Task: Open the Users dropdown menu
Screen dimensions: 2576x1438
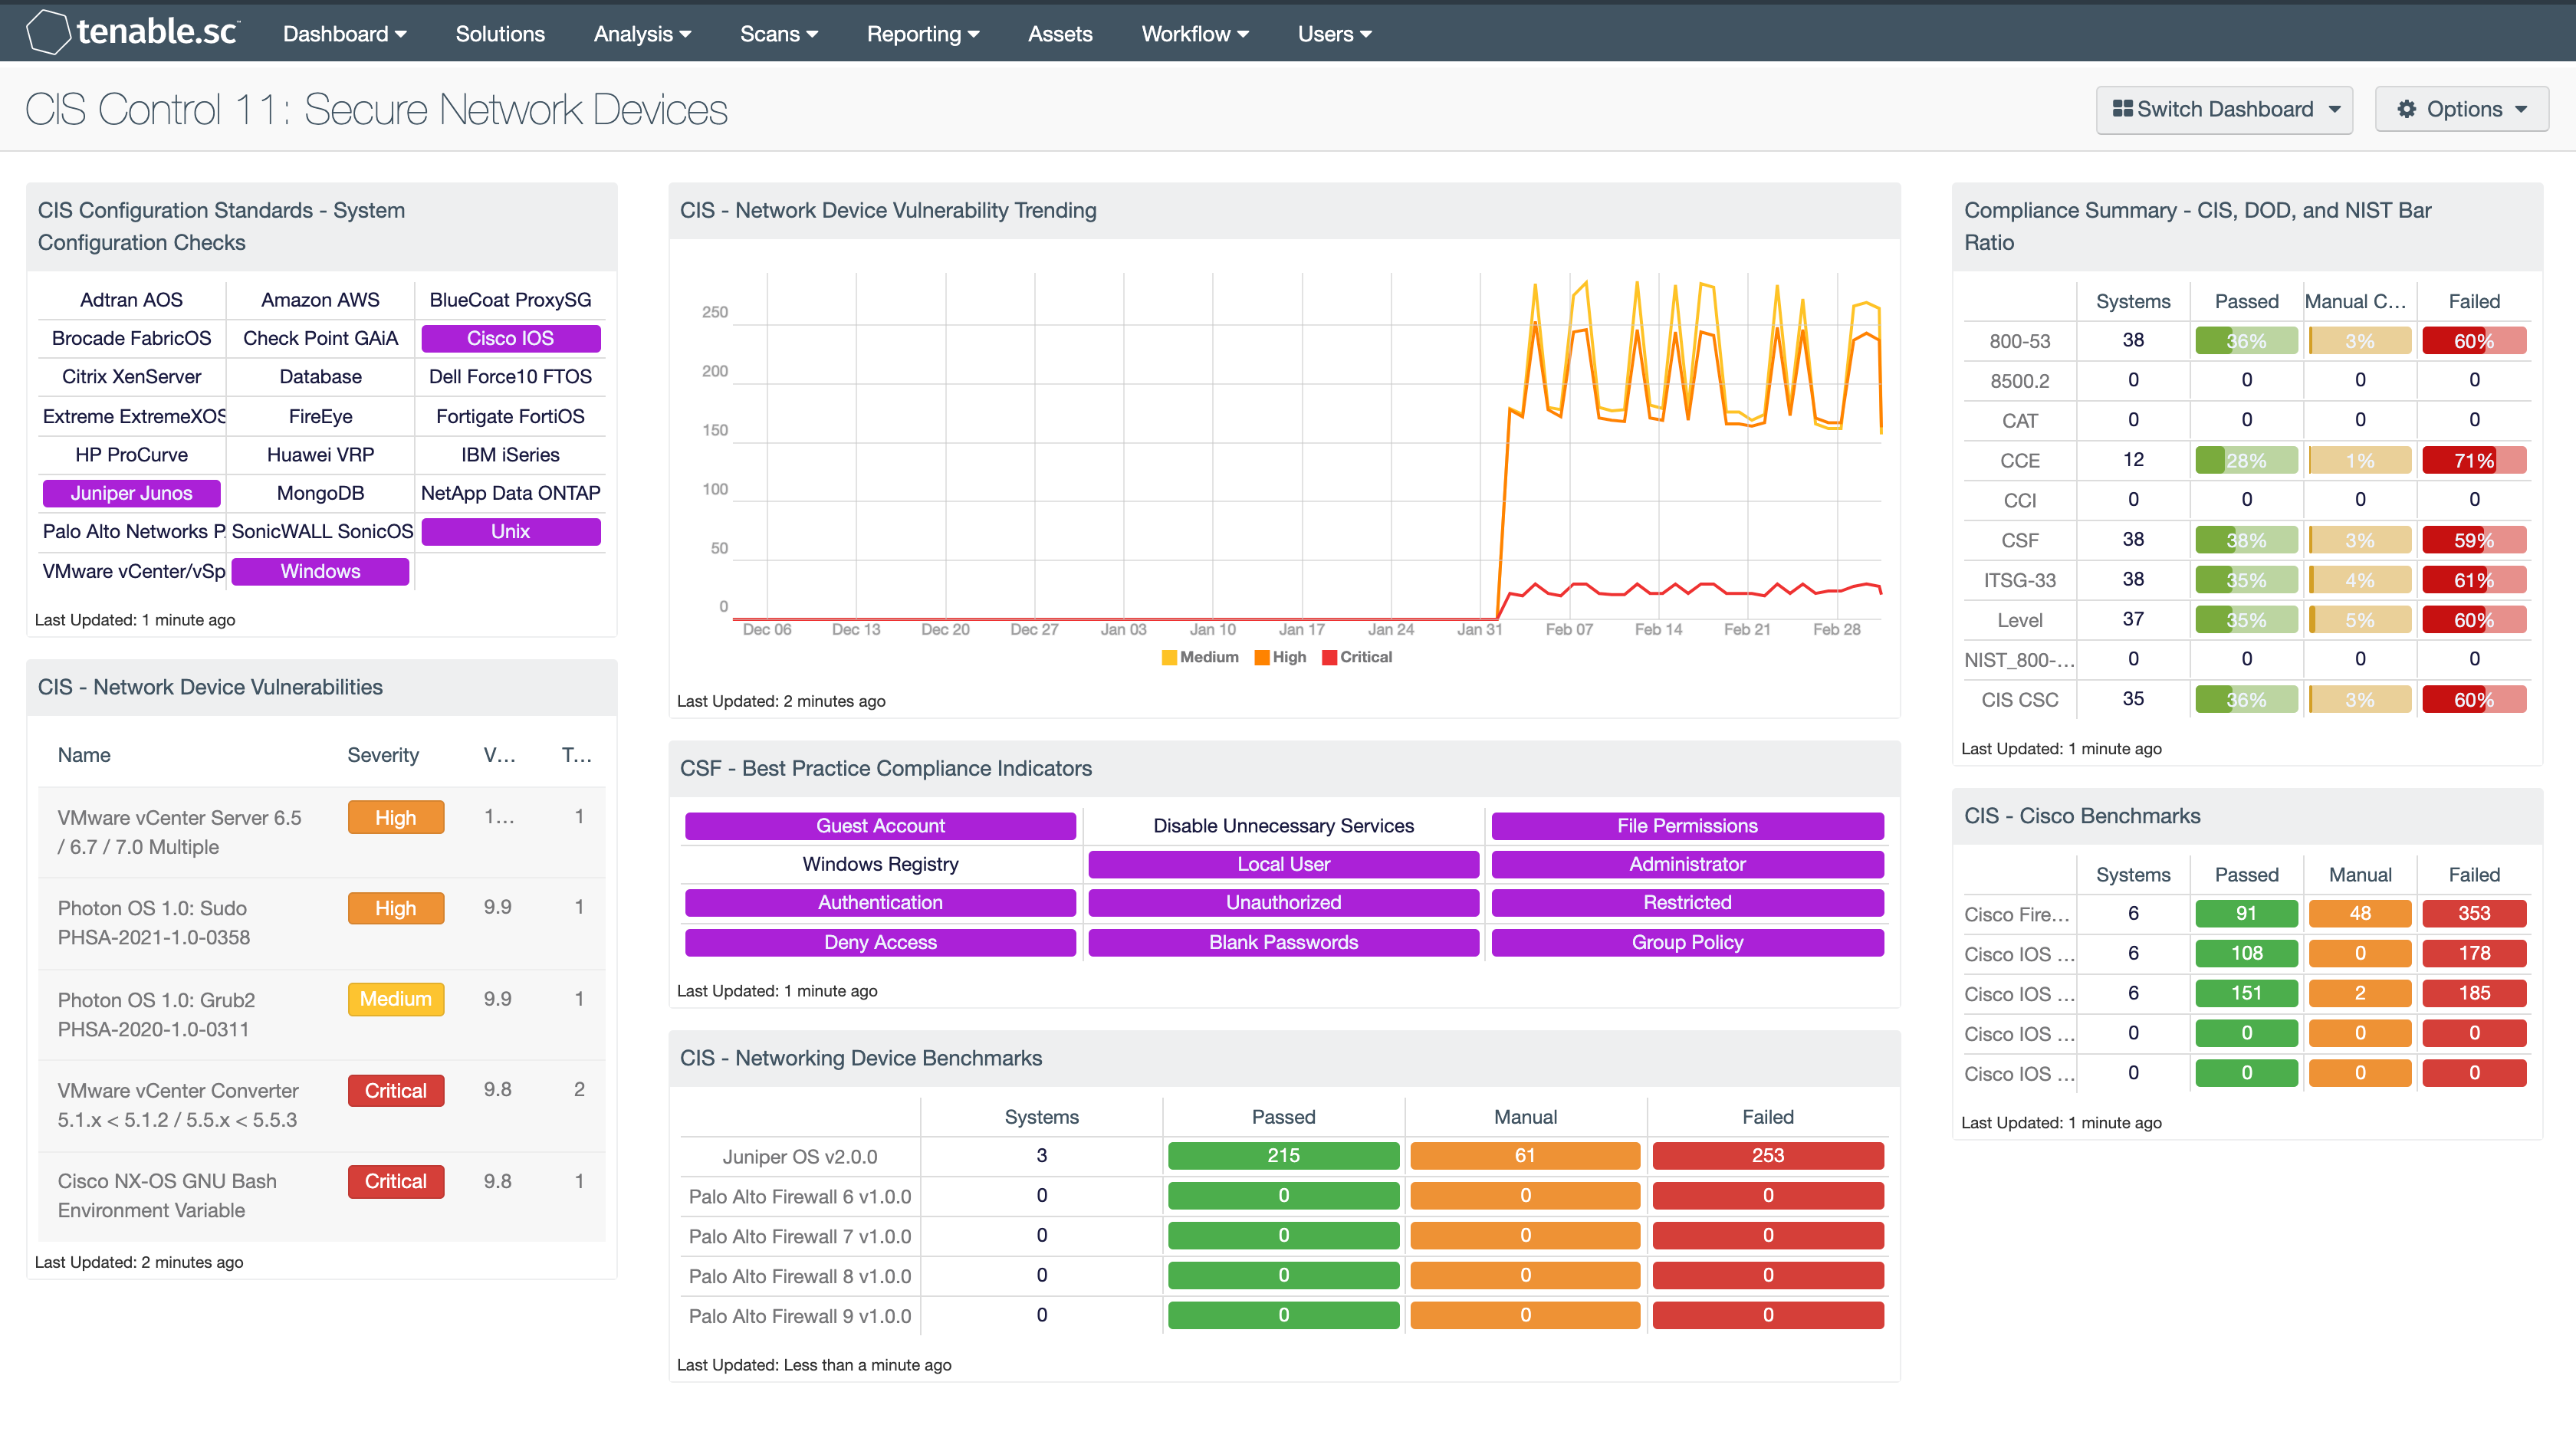Action: (x=1336, y=32)
